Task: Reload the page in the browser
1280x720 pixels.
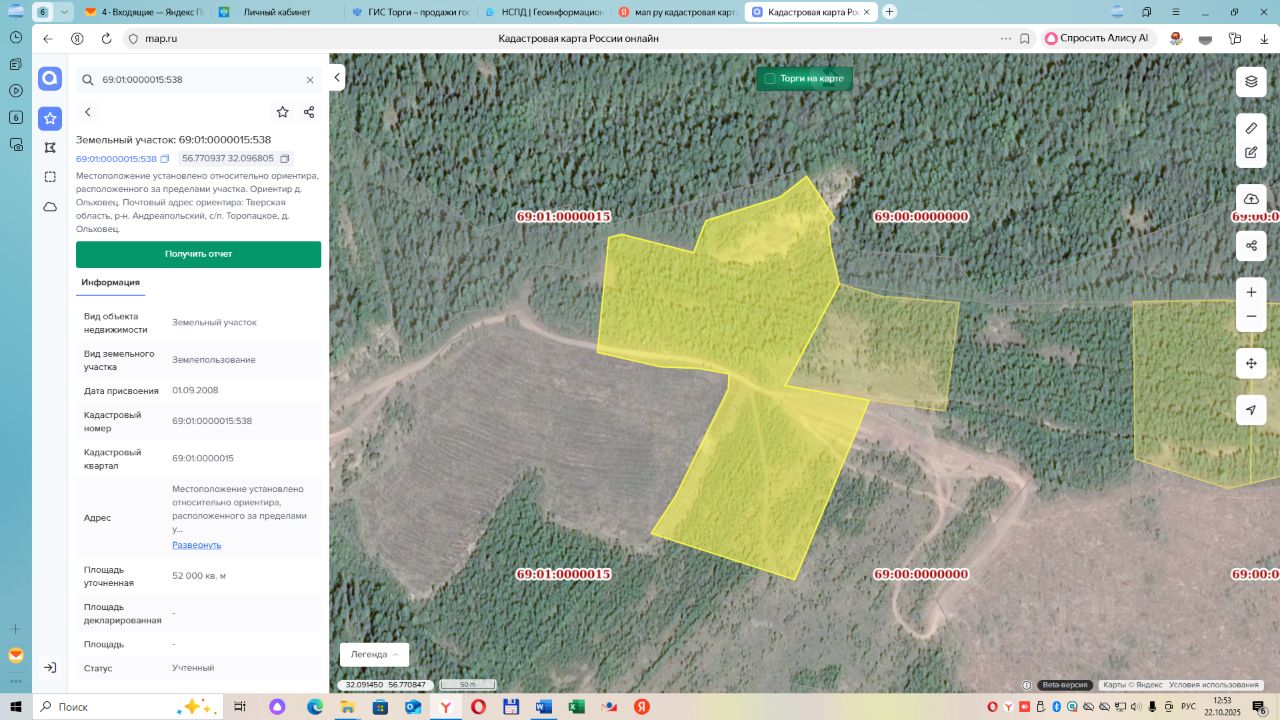Action: (x=106, y=38)
